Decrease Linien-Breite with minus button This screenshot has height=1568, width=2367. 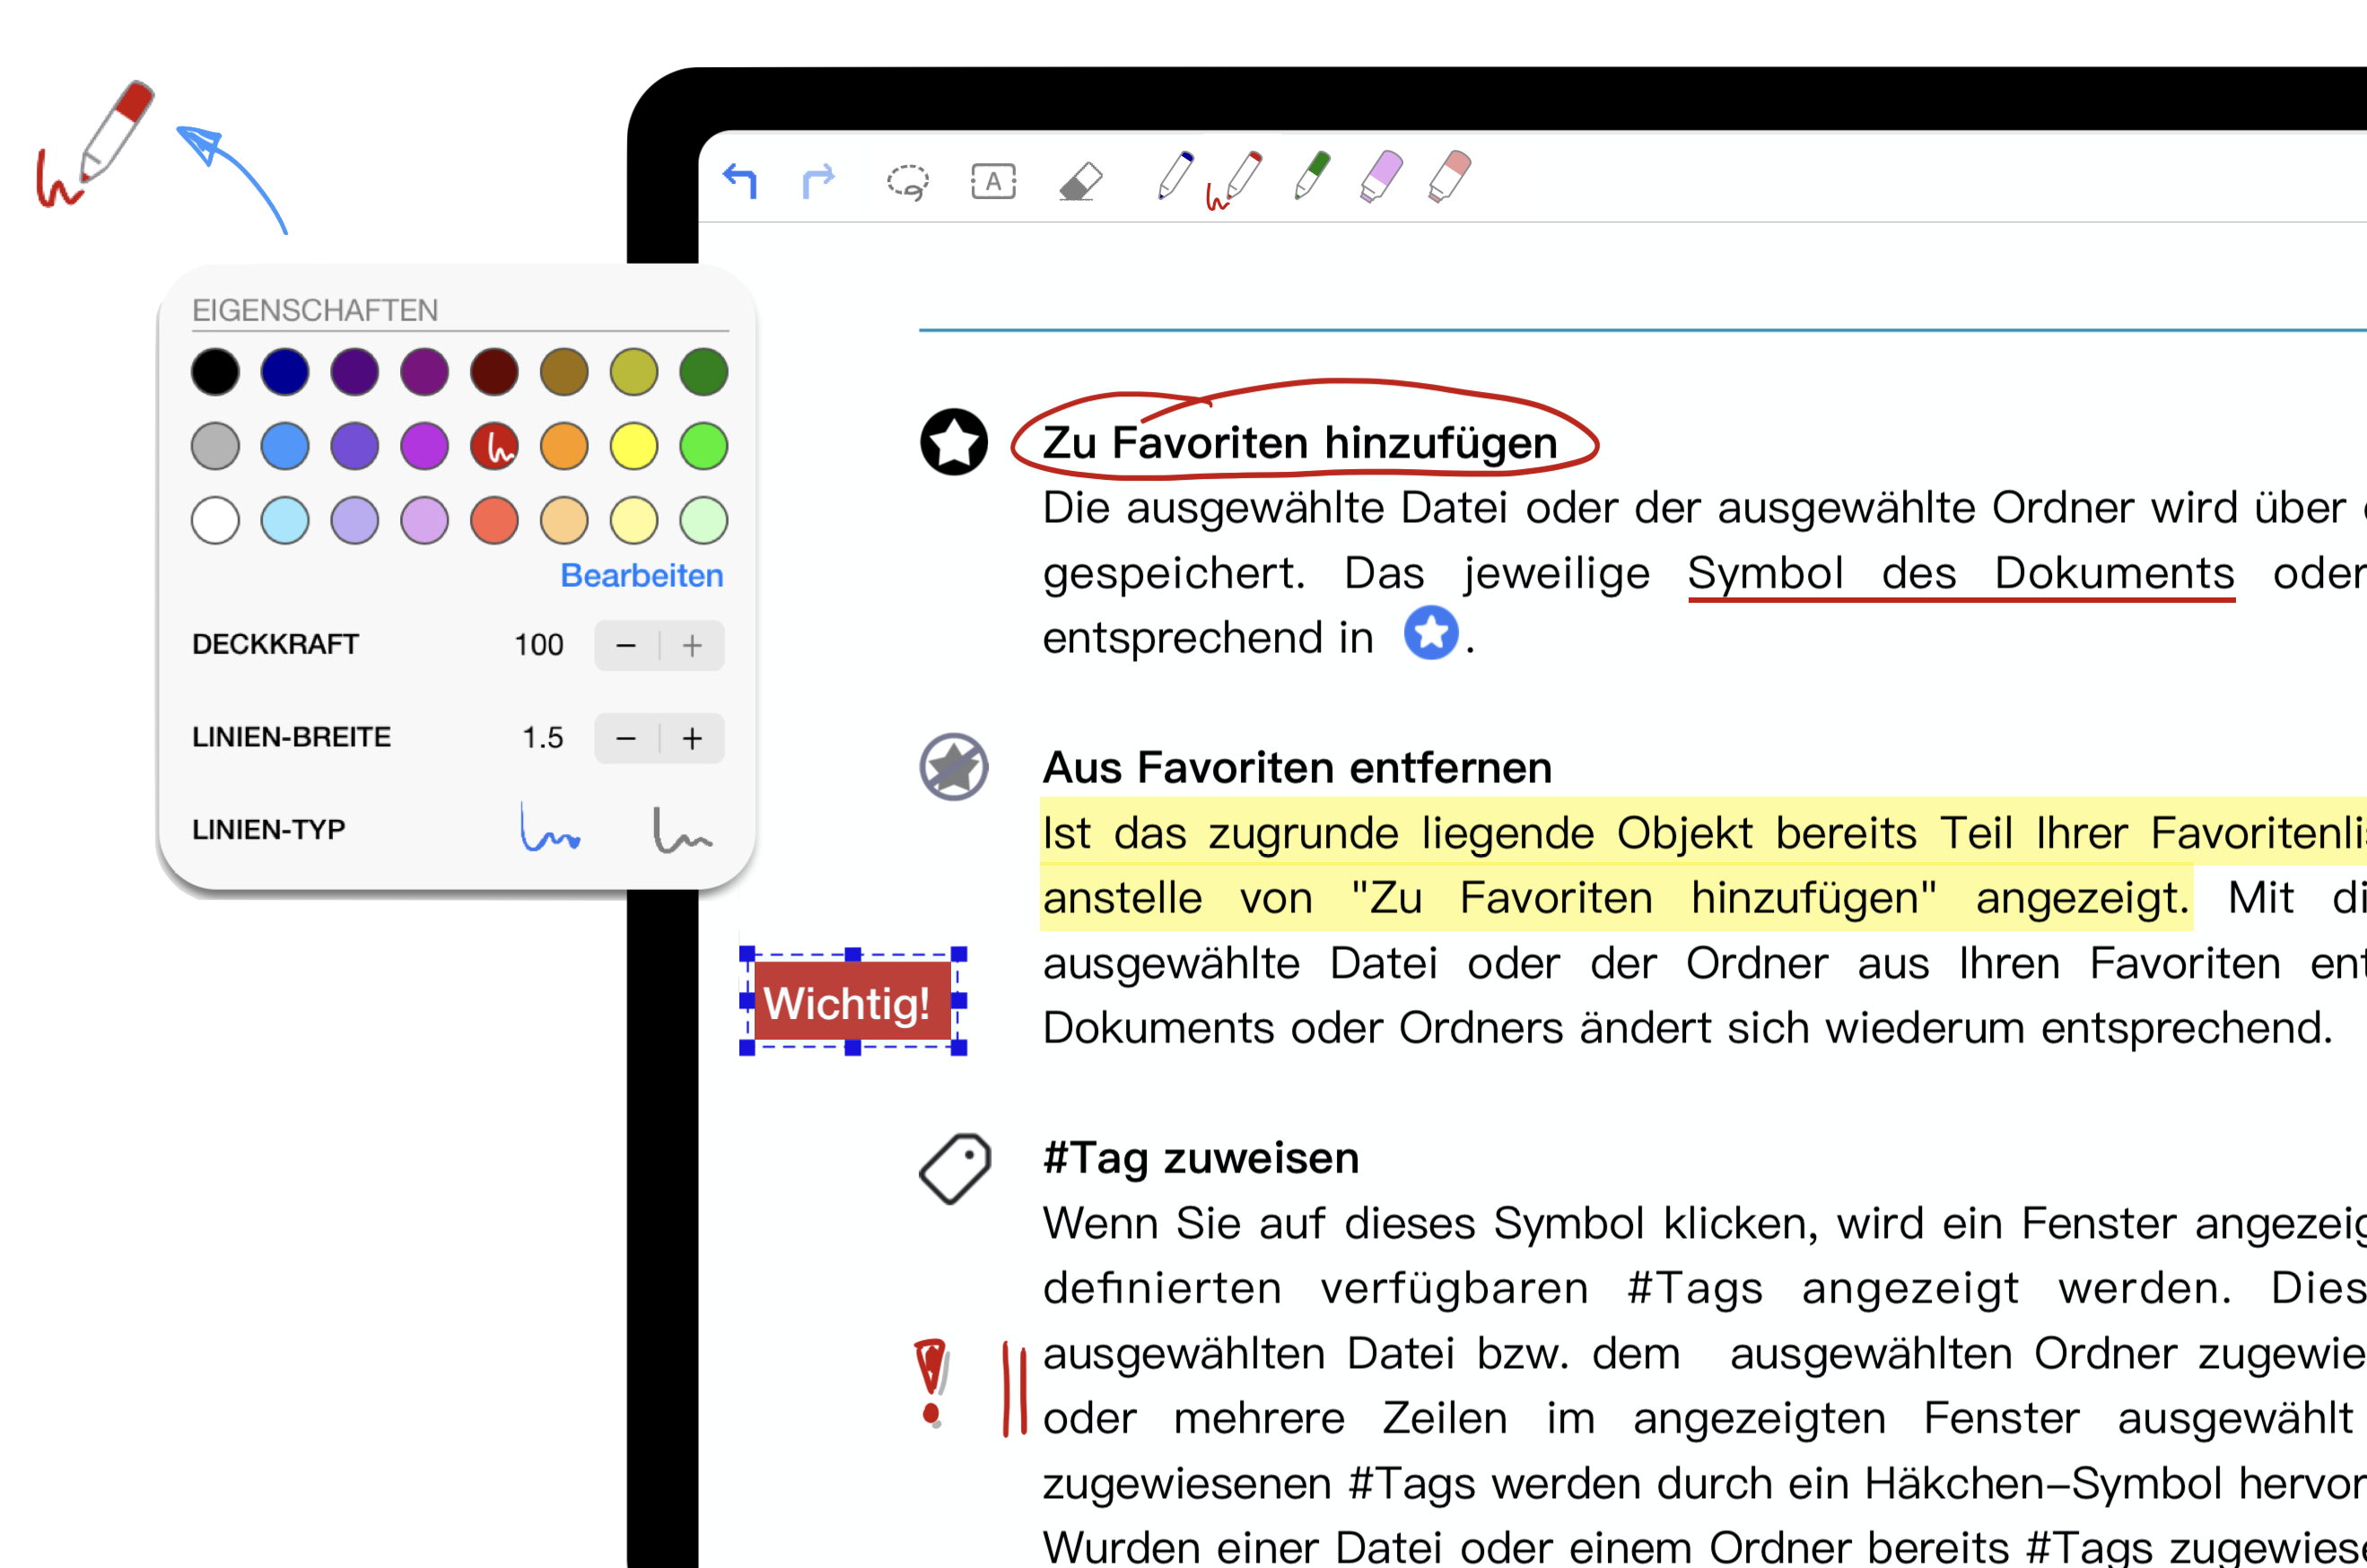pyautogui.click(x=626, y=739)
